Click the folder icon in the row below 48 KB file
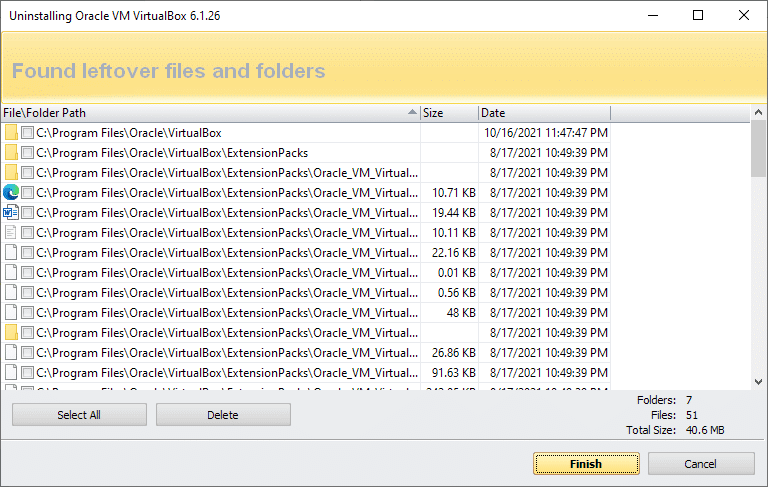The height and width of the screenshot is (487, 768). coord(11,333)
